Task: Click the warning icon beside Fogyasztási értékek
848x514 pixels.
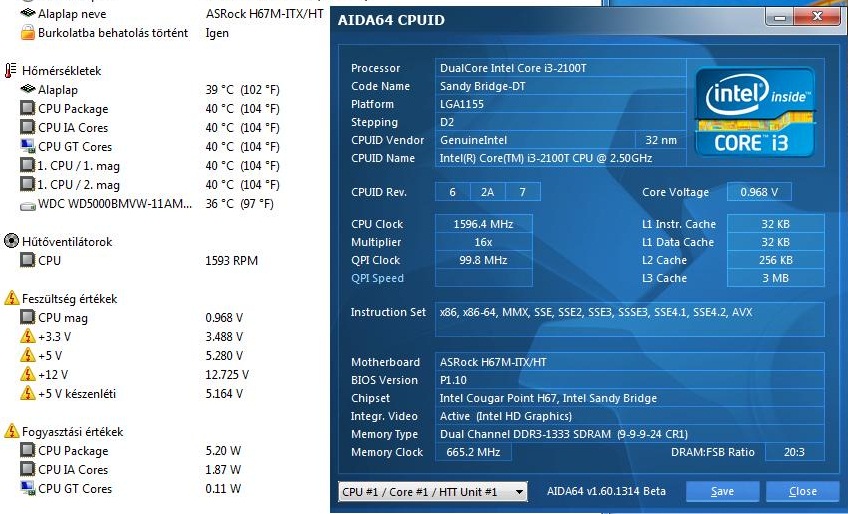Action: 11,431
